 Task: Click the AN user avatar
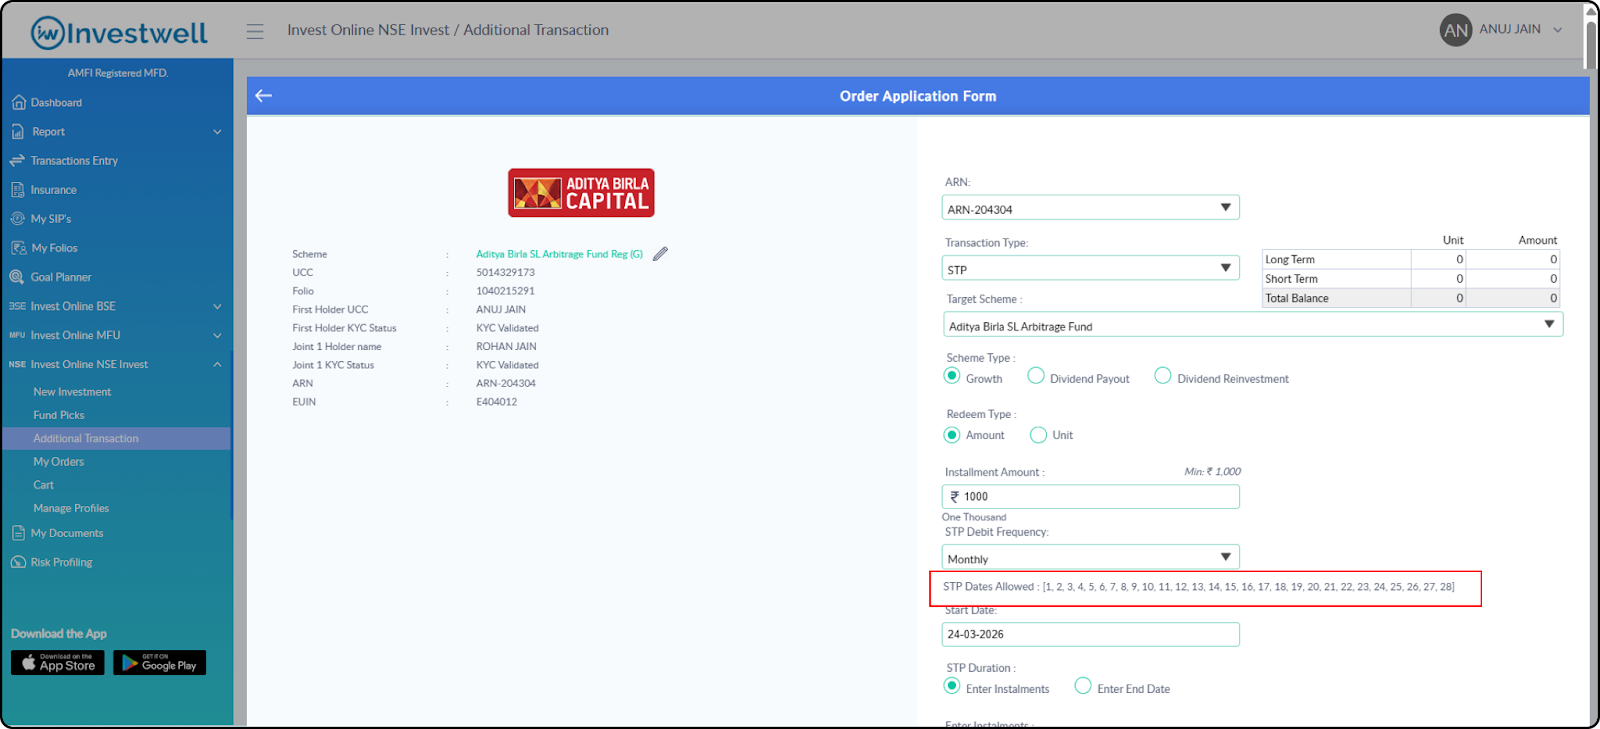1456,30
